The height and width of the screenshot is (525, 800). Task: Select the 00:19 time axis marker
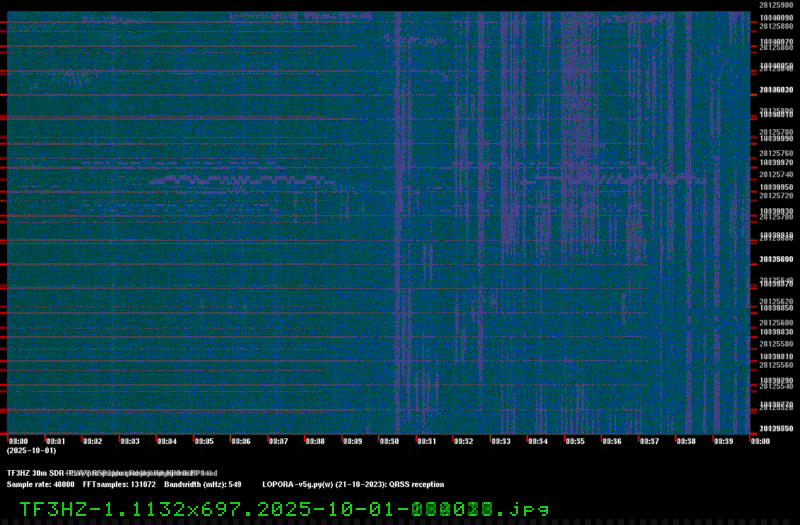[x=722, y=441]
